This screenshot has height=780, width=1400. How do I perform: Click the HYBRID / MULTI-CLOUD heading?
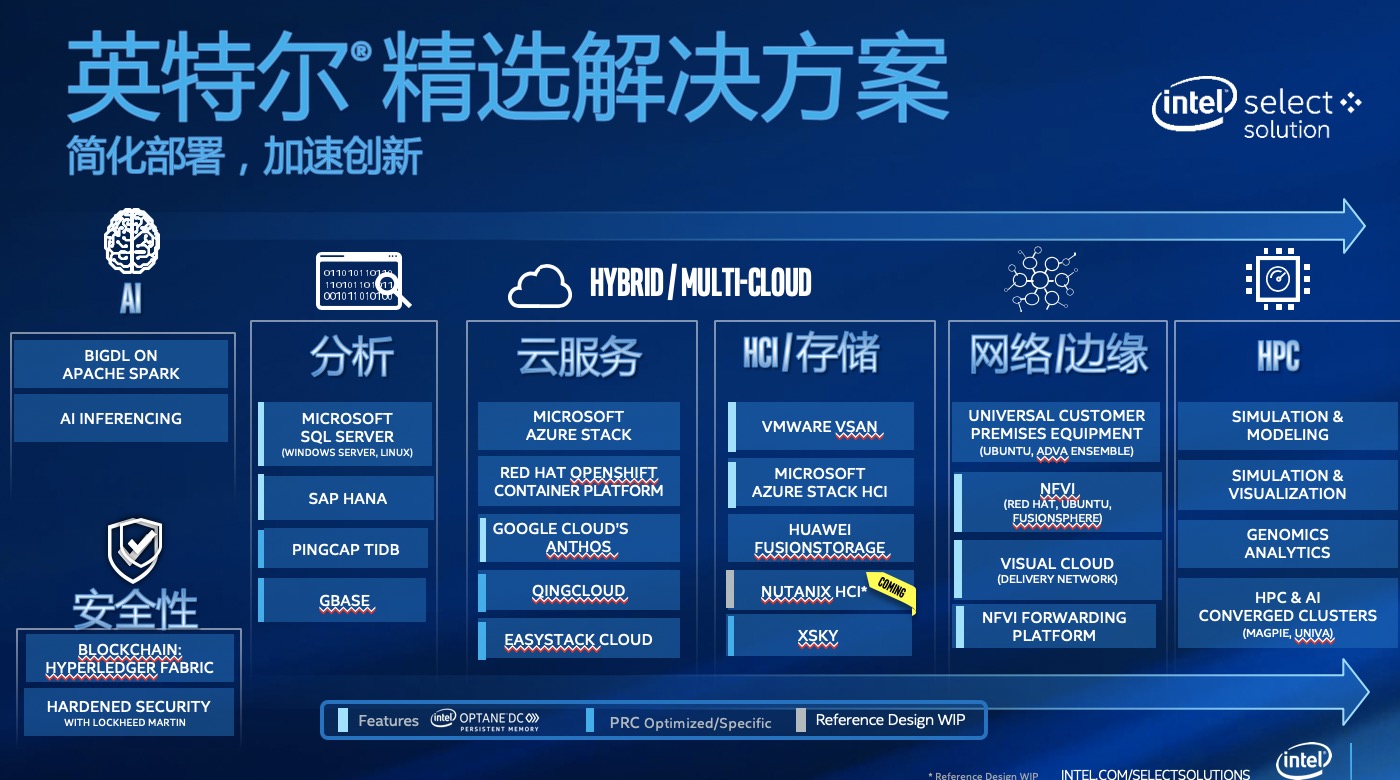[700, 284]
